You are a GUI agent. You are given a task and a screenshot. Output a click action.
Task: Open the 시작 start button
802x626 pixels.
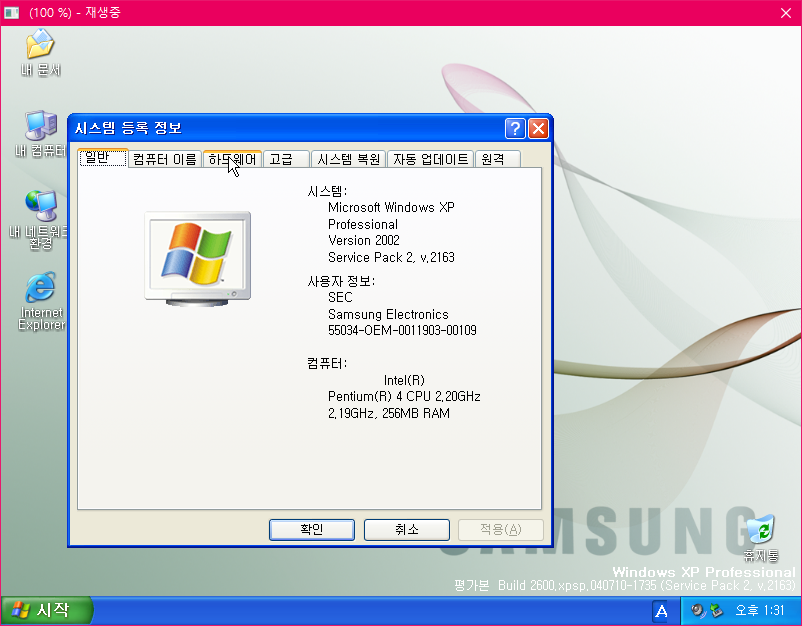click(46, 610)
